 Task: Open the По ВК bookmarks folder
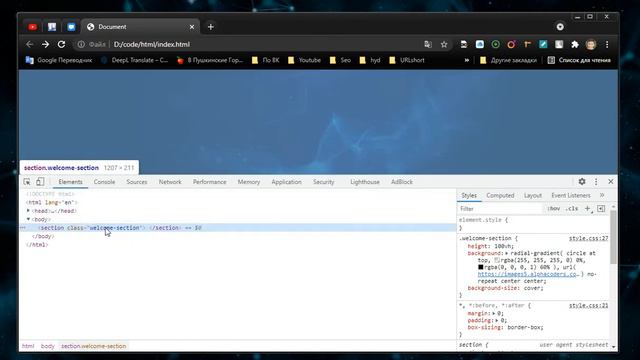tap(266, 60)
